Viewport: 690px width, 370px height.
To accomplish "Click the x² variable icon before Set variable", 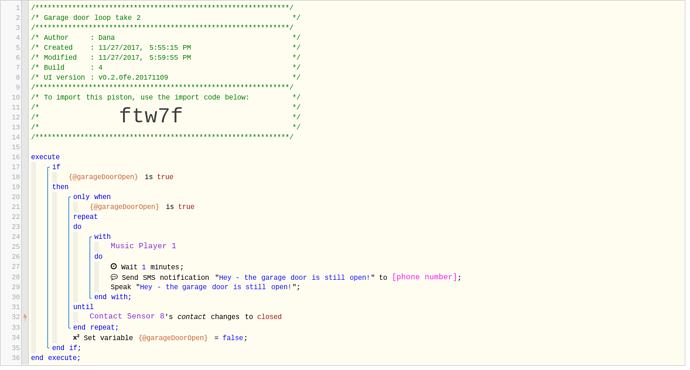I will [x=76, y=337].
